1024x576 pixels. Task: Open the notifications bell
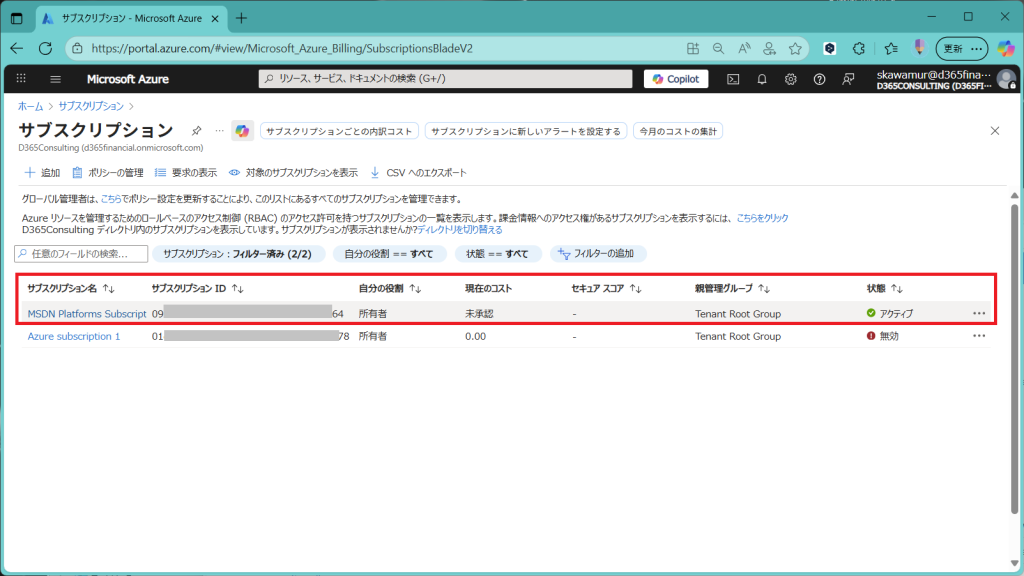pyautogui.click(x=762, y=79)
